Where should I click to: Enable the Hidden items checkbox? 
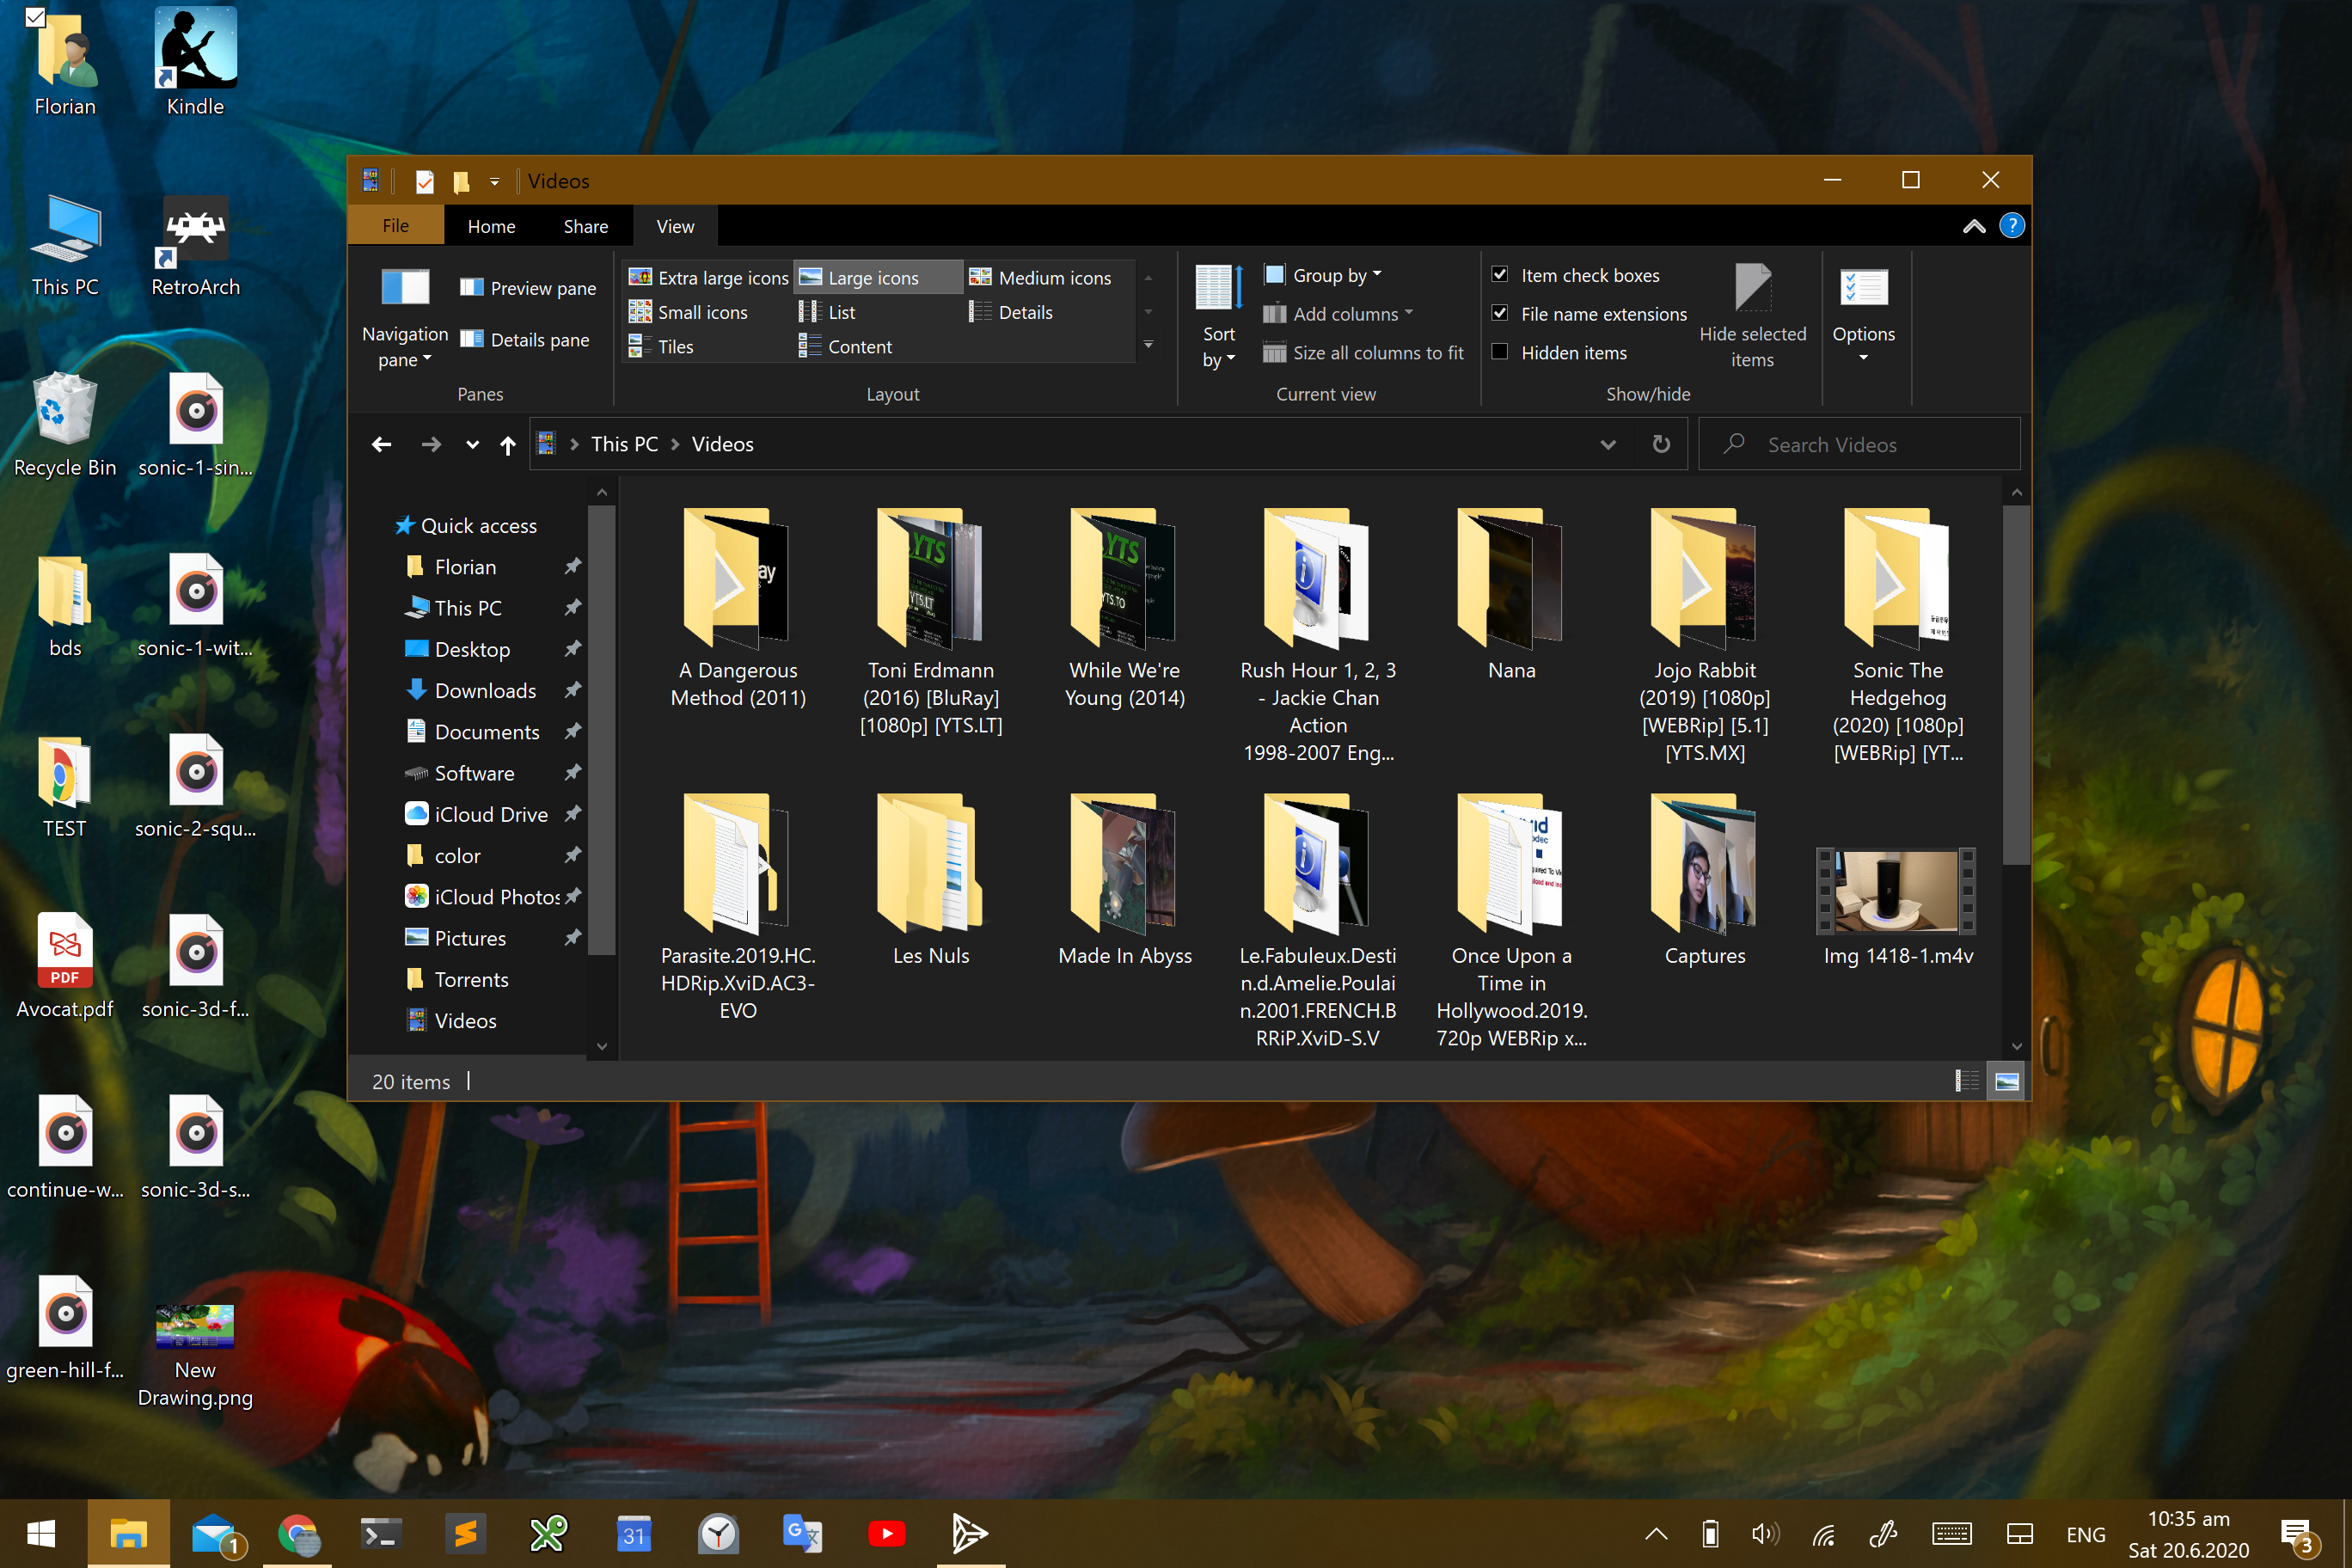pos(1500,352)
